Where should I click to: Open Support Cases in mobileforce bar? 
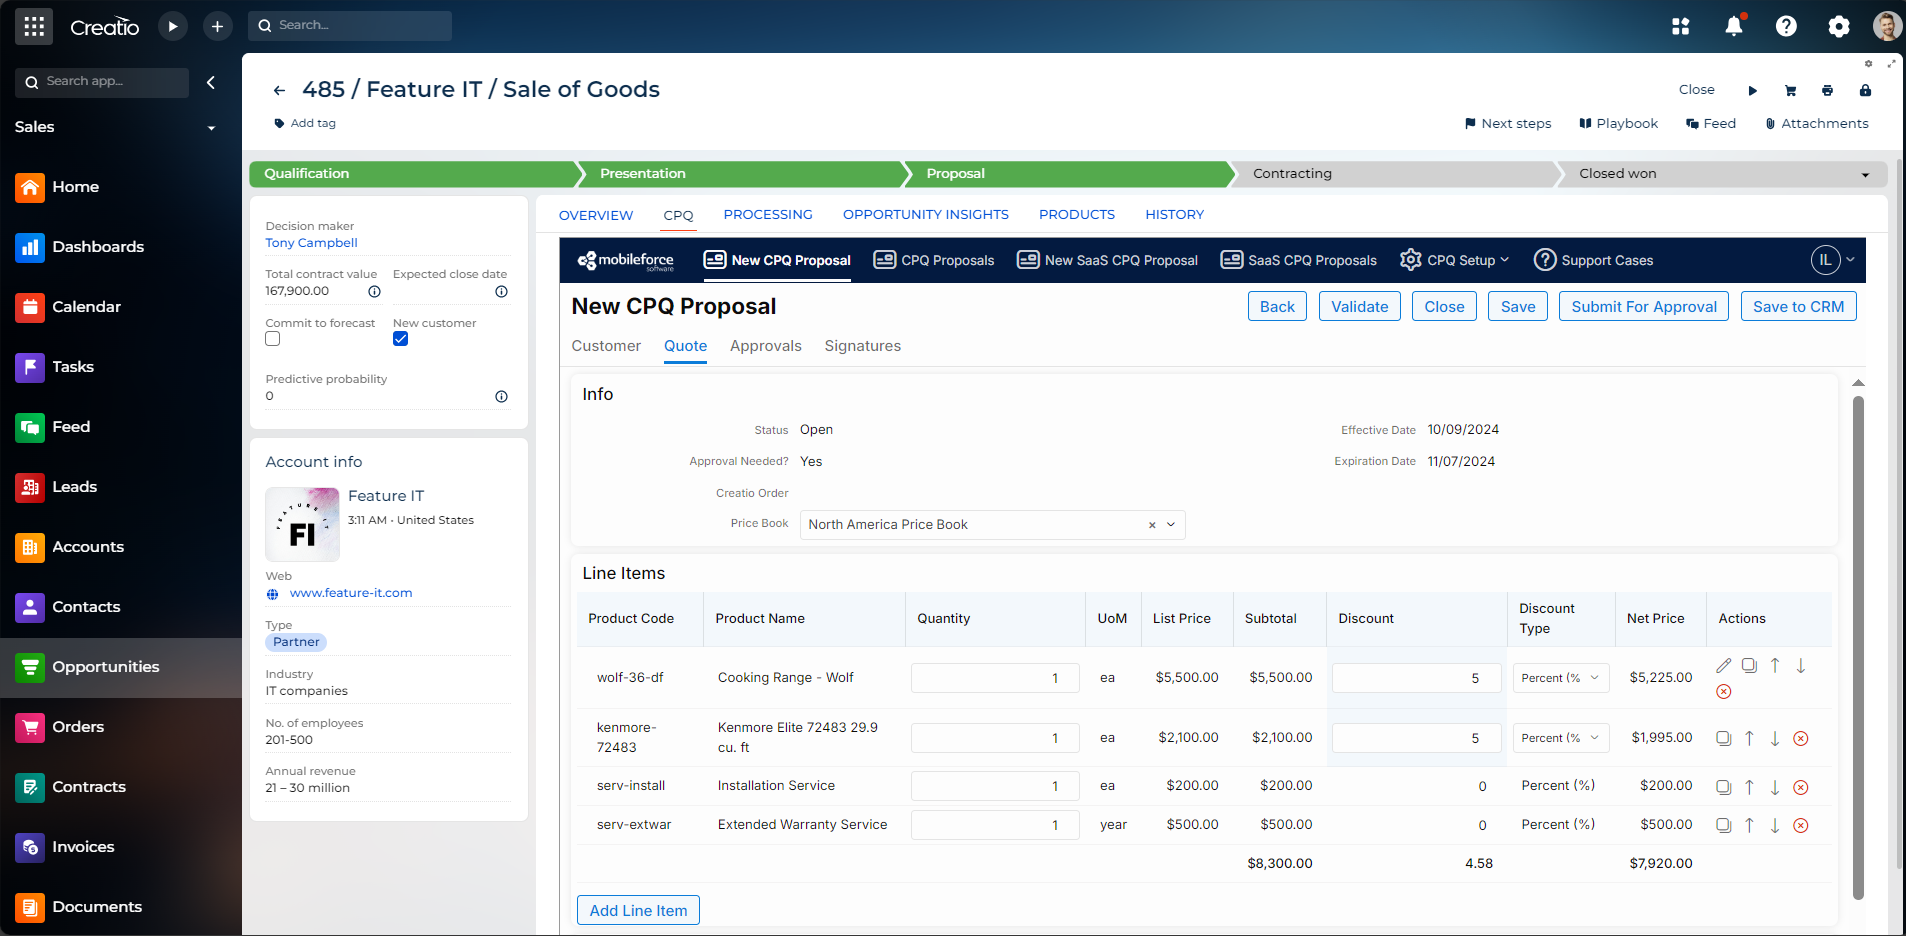(1594, 260)
